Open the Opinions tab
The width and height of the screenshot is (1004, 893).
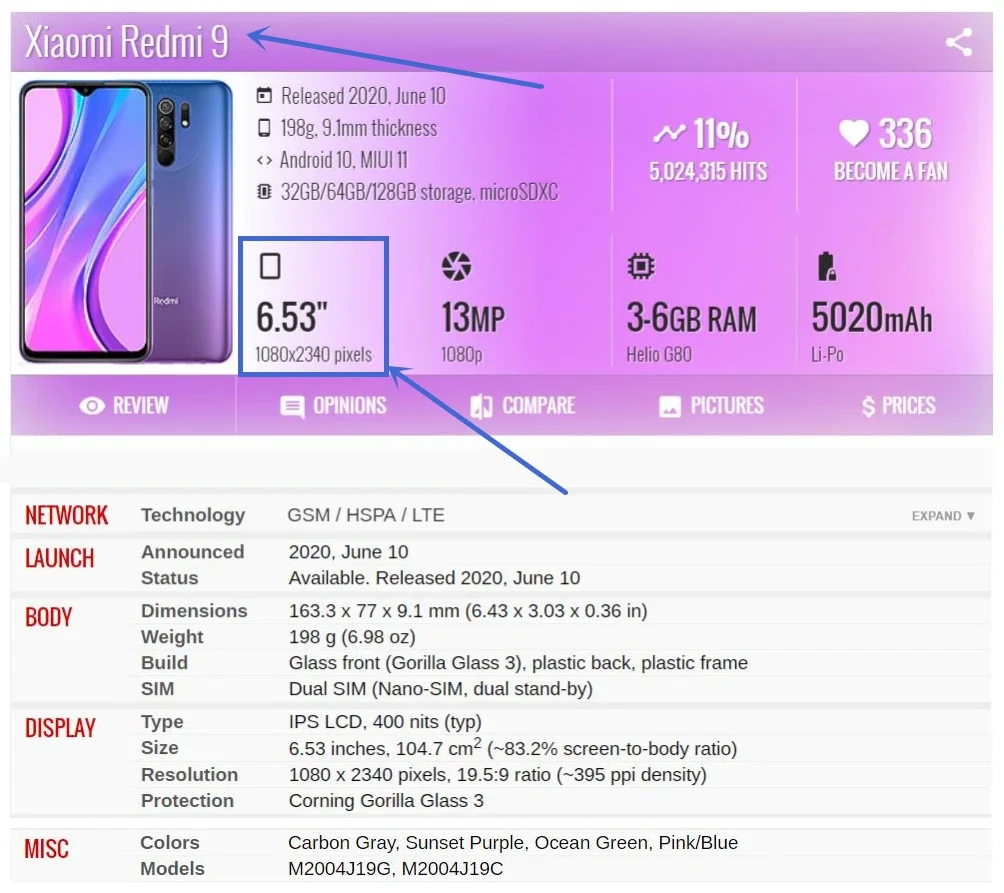[333, 406]
